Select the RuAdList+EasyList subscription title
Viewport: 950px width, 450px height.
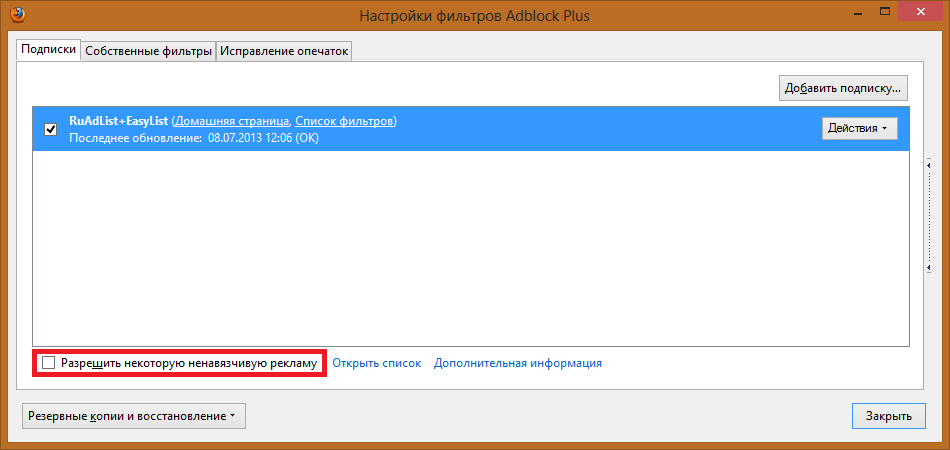pos(118,121)
